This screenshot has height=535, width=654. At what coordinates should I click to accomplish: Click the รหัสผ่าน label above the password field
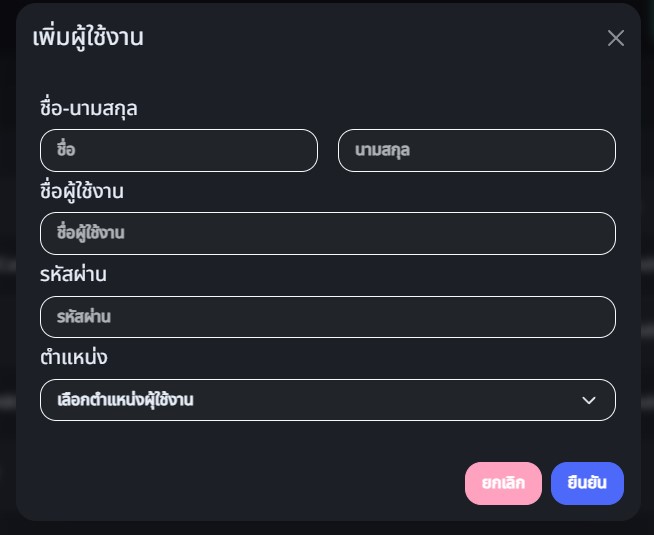click(73, 274)
